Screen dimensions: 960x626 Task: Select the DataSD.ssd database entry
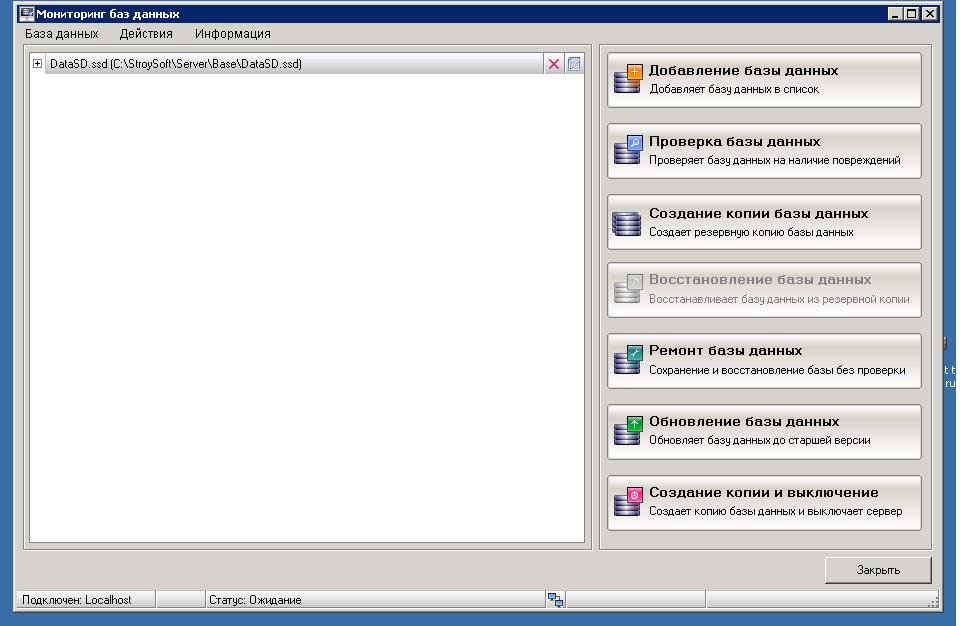175,64
